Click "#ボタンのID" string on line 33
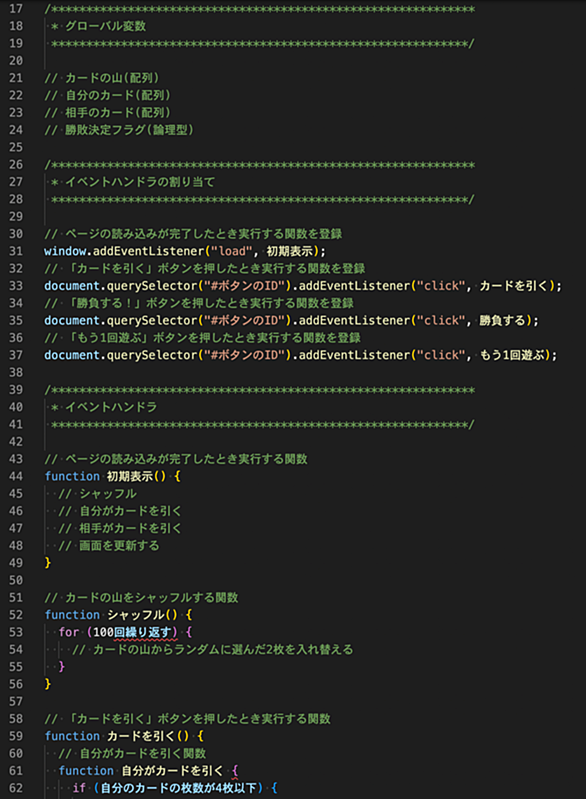The image size is (586, 799). [x=244, y=286]
